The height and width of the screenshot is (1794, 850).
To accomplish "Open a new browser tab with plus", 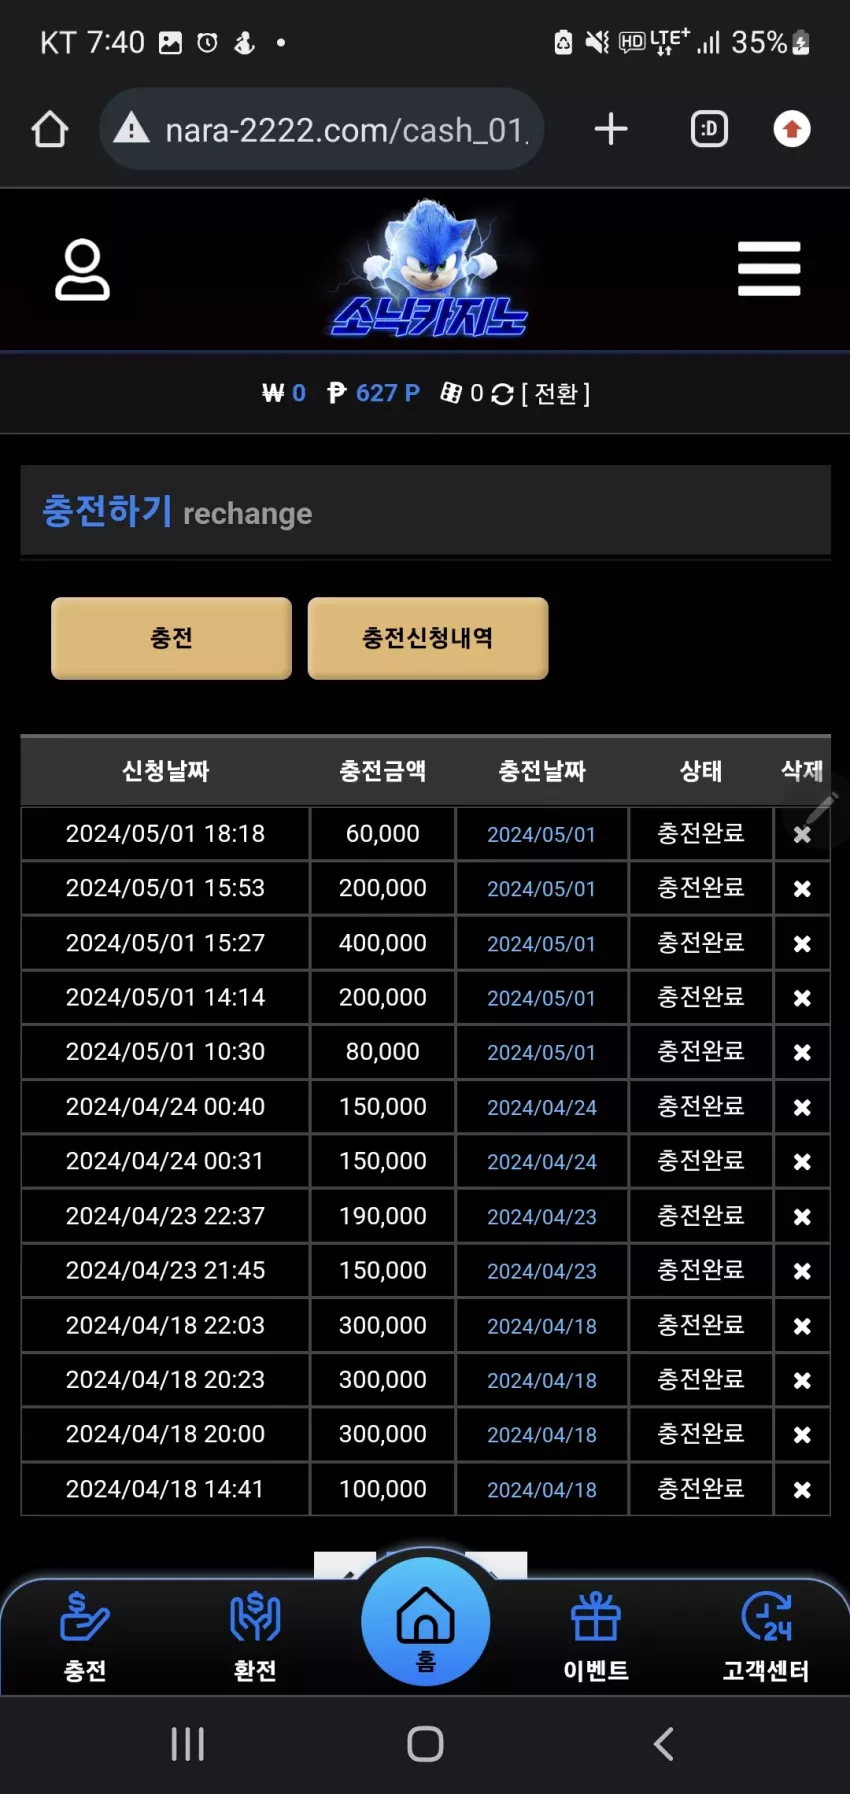I will (x=611, y=129).
